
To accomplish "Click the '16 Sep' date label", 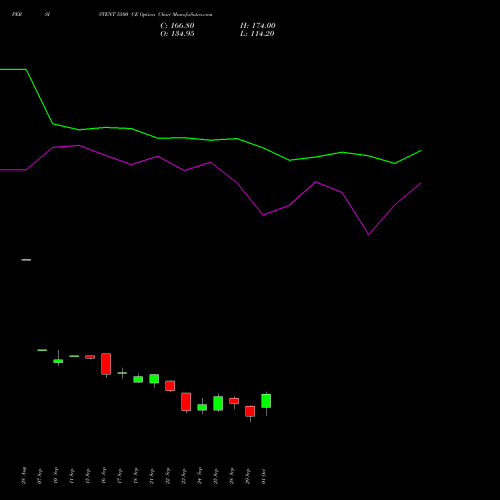I will [104, 476].
